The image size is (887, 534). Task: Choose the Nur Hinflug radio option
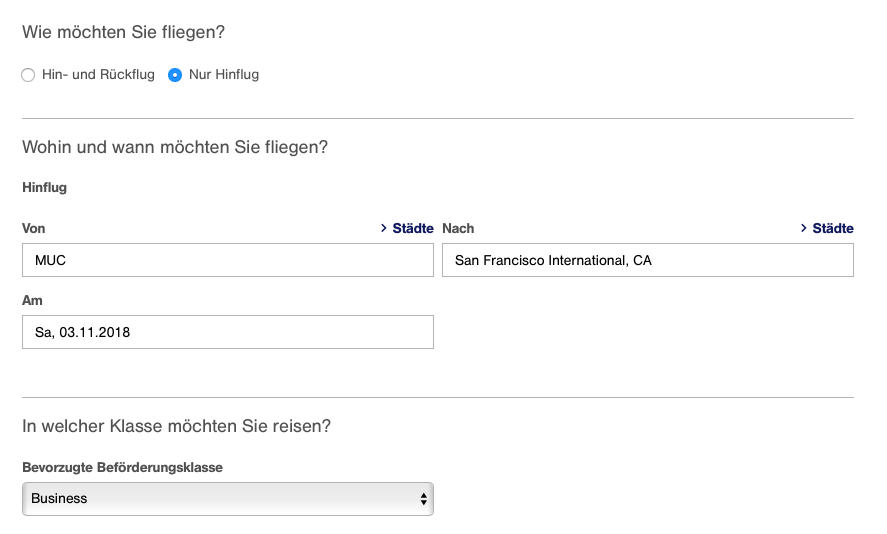175,75
